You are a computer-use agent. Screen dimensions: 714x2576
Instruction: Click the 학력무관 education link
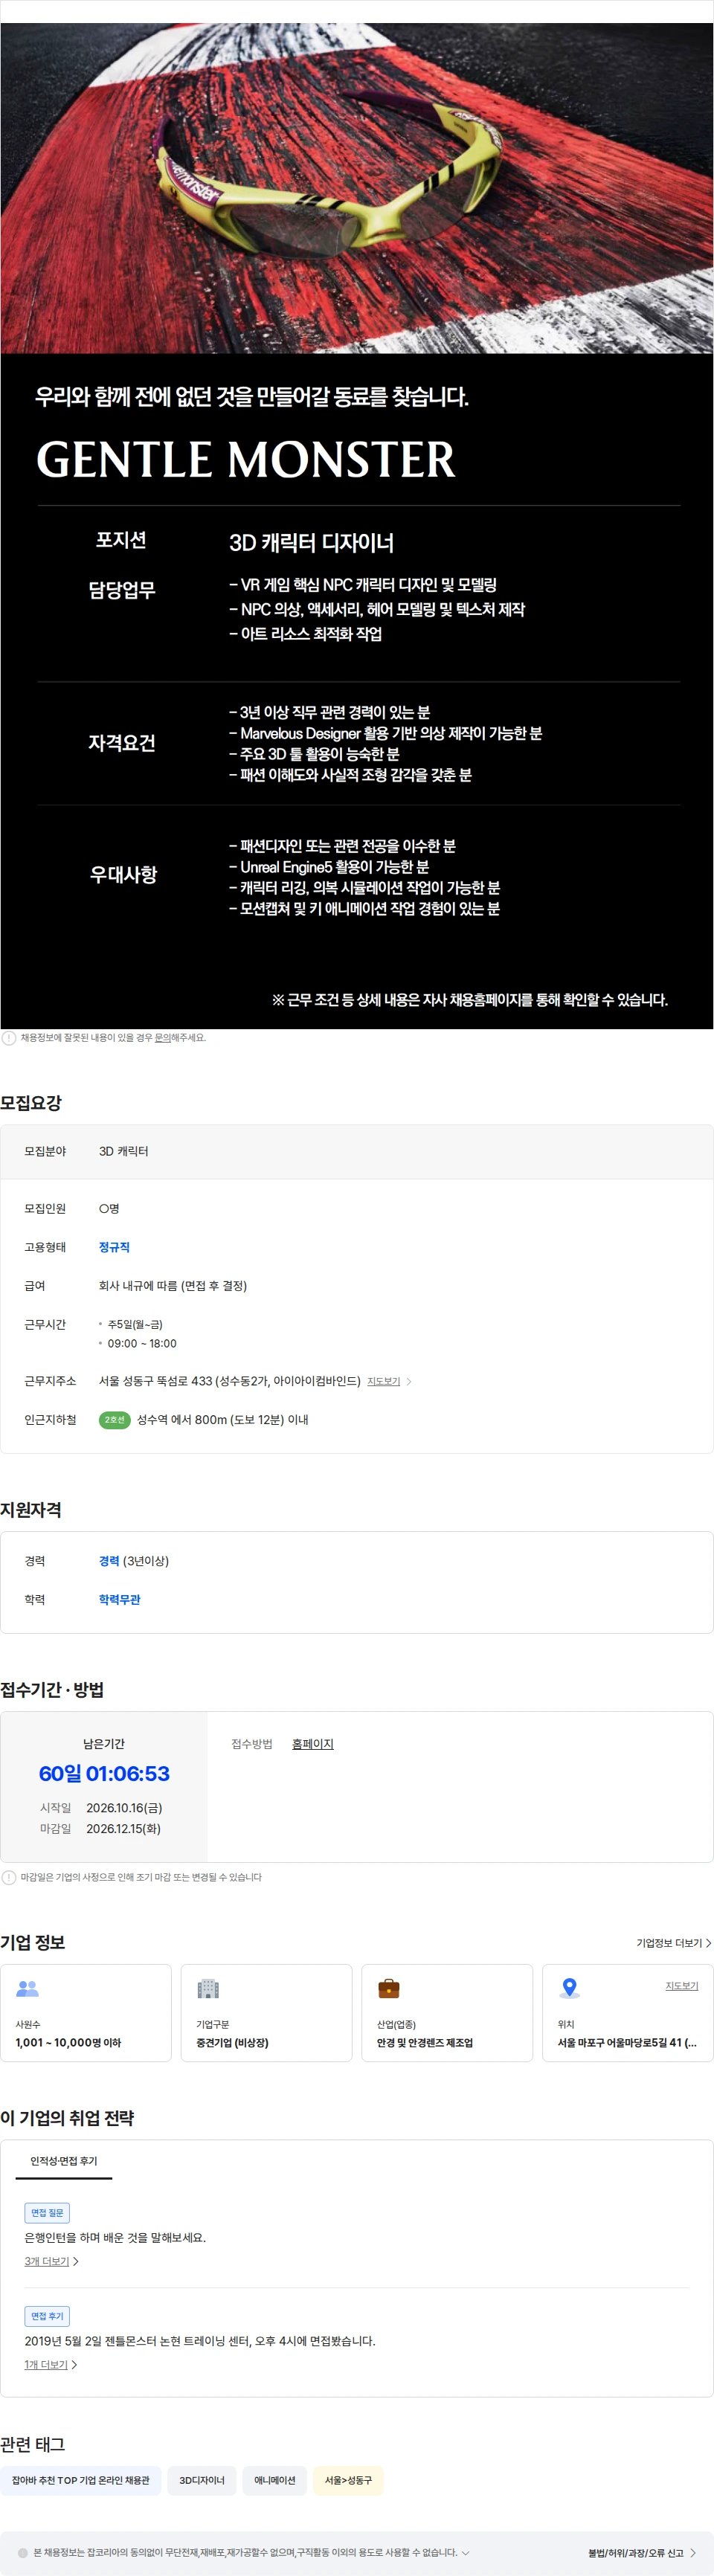tap(119, 1599)
